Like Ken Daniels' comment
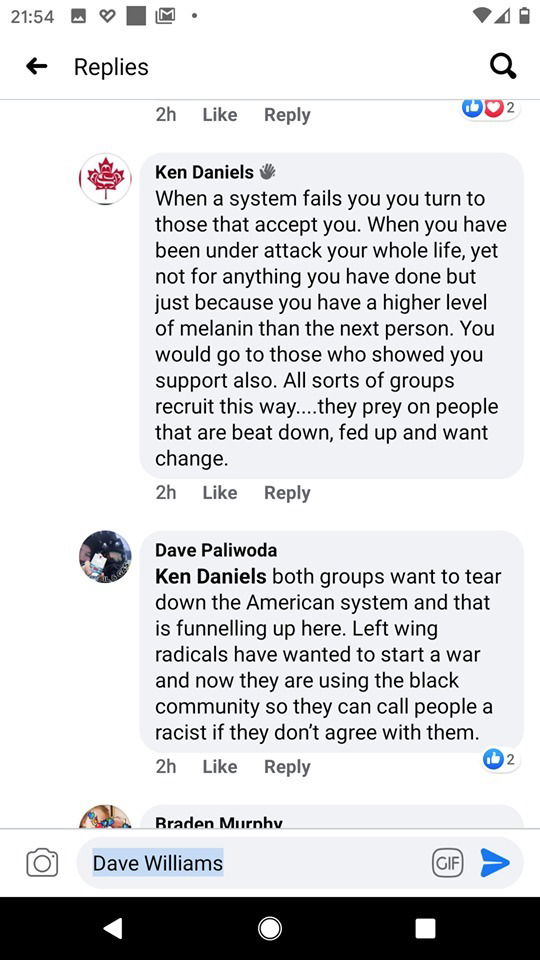 [220, 493]
